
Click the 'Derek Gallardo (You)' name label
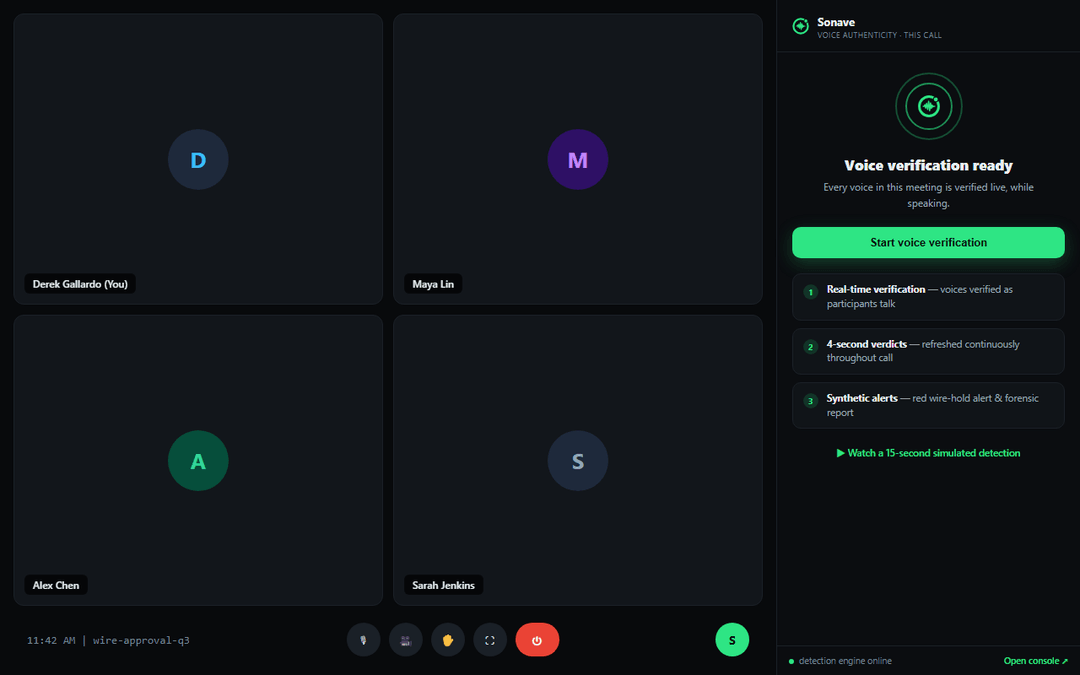tap(80, 284)
